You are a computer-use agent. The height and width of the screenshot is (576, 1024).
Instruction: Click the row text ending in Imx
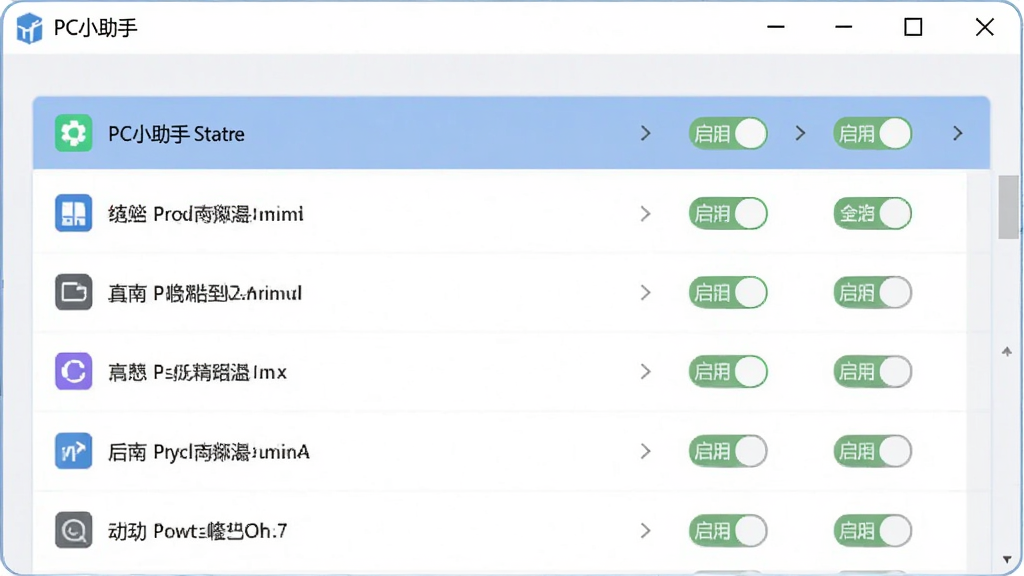tap(197, 372)
